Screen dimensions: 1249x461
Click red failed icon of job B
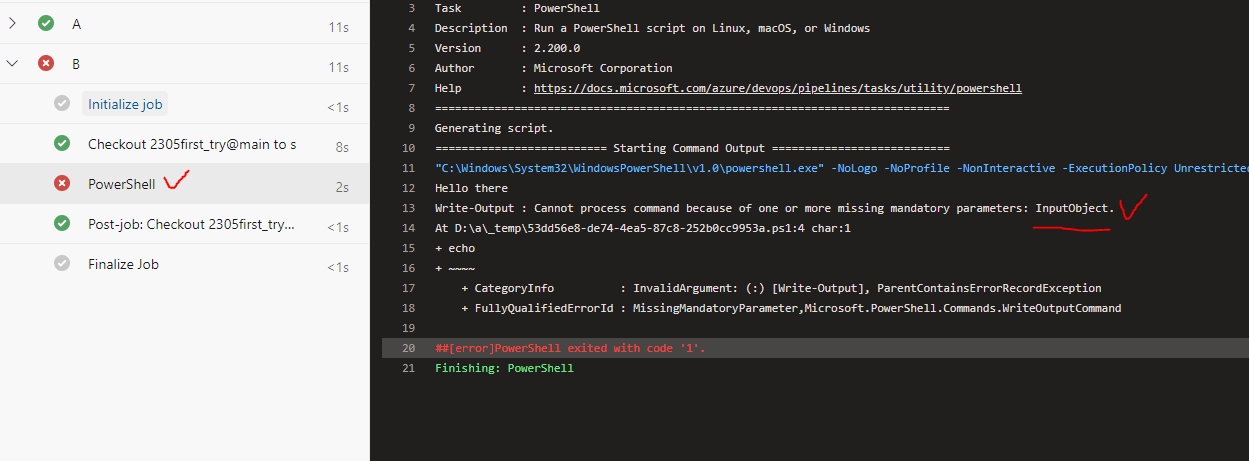click(x=46, y=64)
